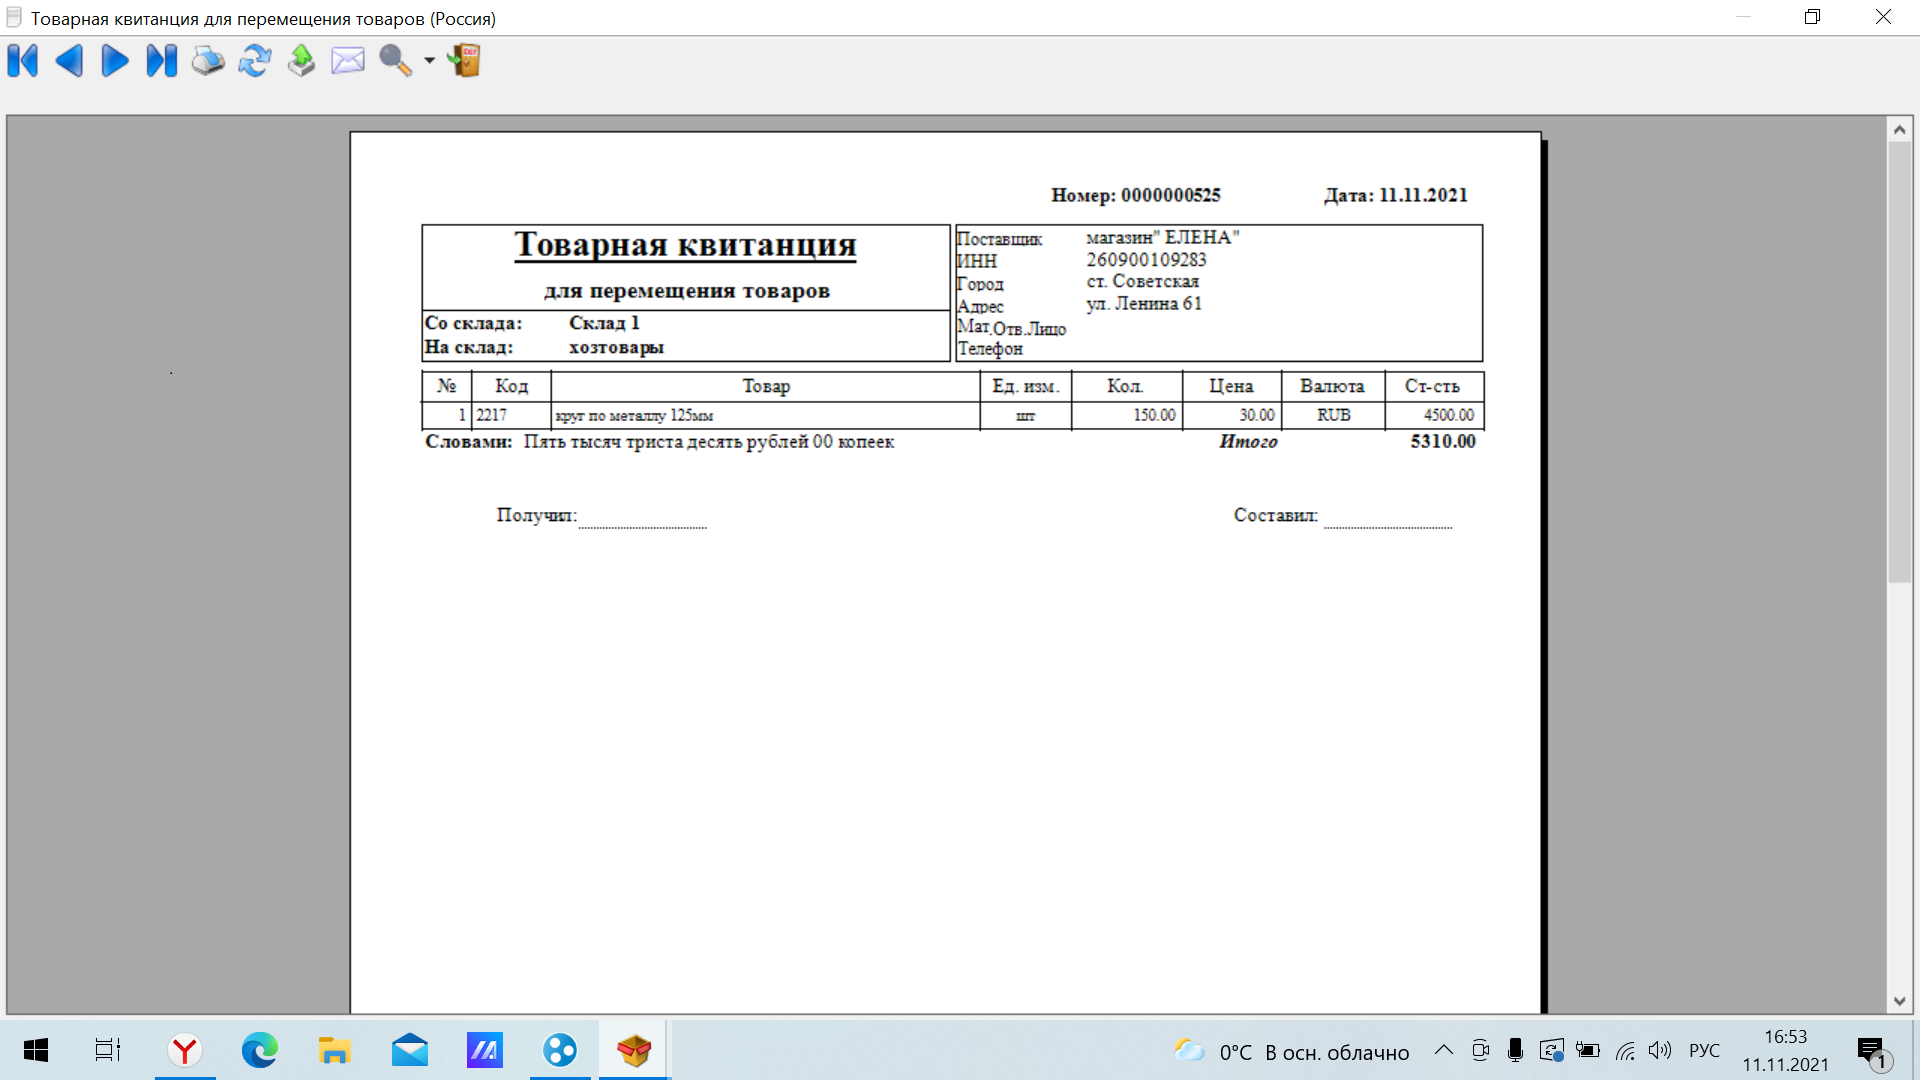1920x1080 pixels.
Task: Click the vertical scrollbar thumb
Action: [1899, 360]
